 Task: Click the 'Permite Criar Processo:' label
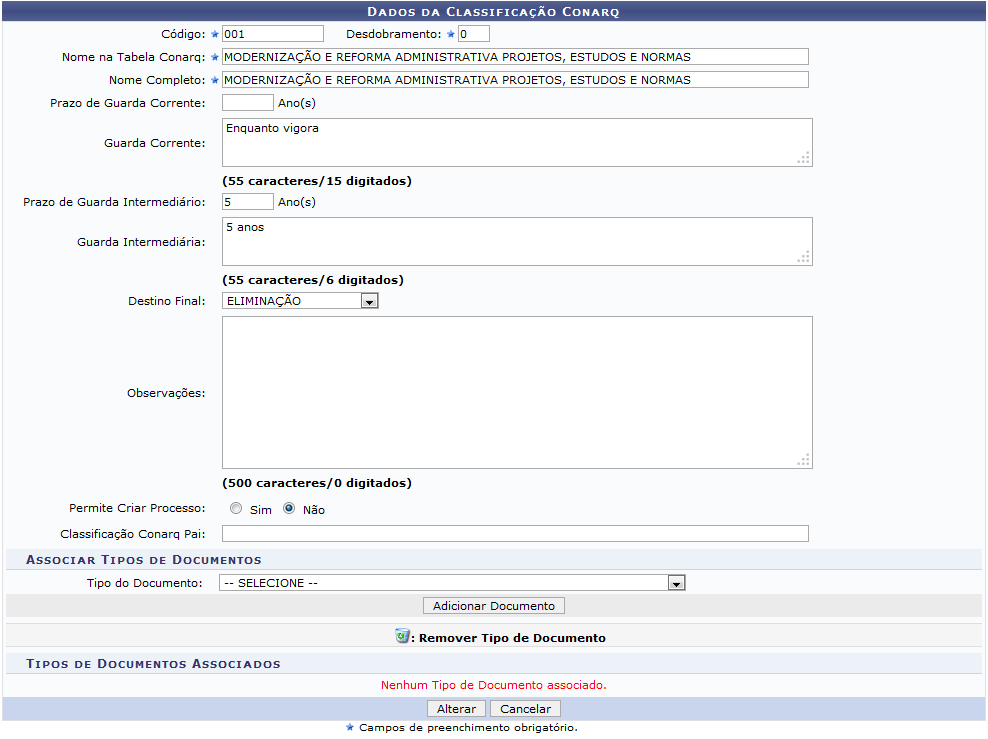(137, 508)
